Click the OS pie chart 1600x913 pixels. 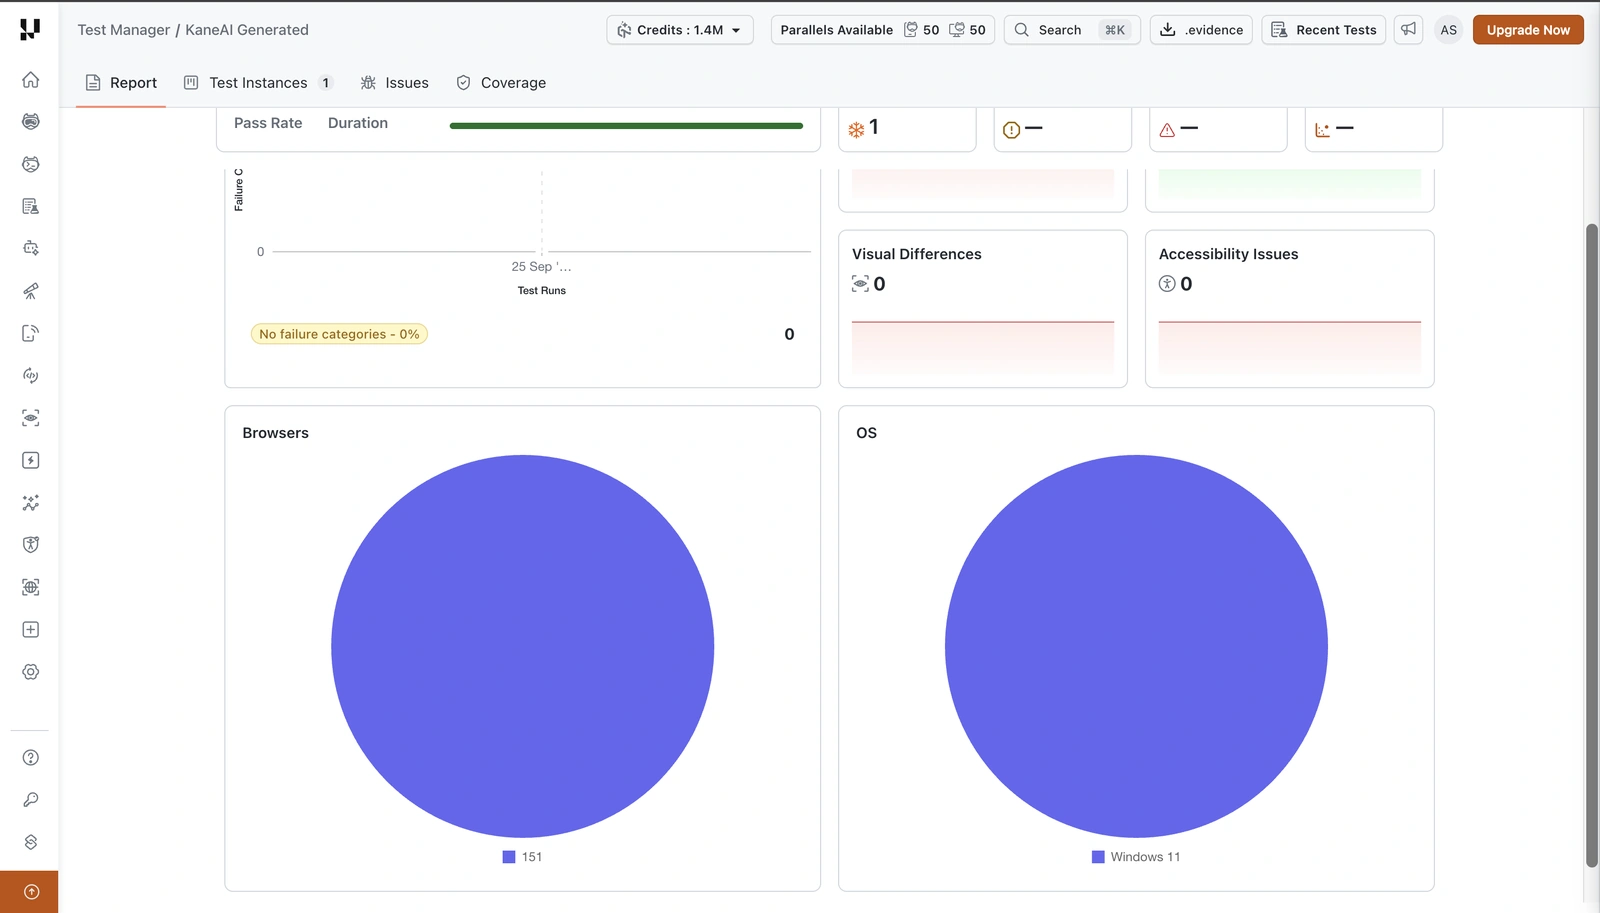1136,646
